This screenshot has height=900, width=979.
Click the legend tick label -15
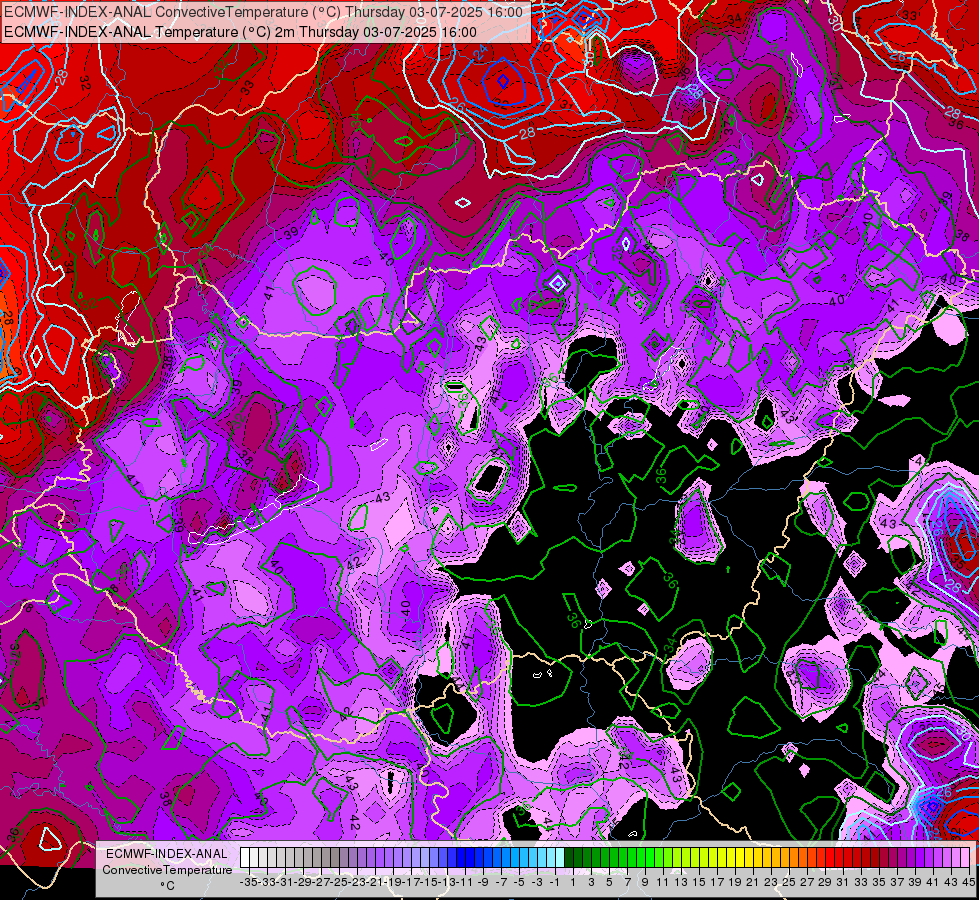(429, 882)
